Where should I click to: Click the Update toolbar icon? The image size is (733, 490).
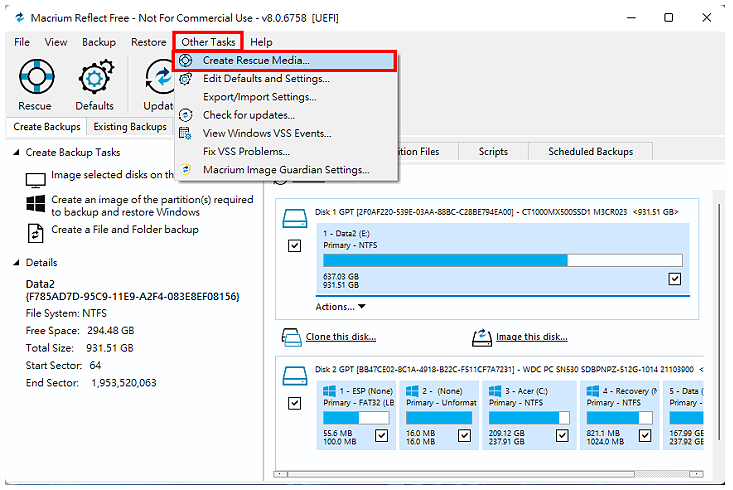(160, 77)
